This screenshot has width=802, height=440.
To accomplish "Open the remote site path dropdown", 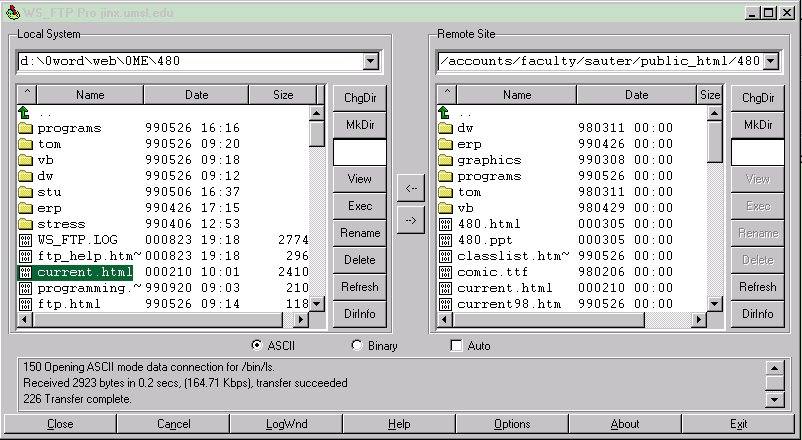I will (771, 62).
